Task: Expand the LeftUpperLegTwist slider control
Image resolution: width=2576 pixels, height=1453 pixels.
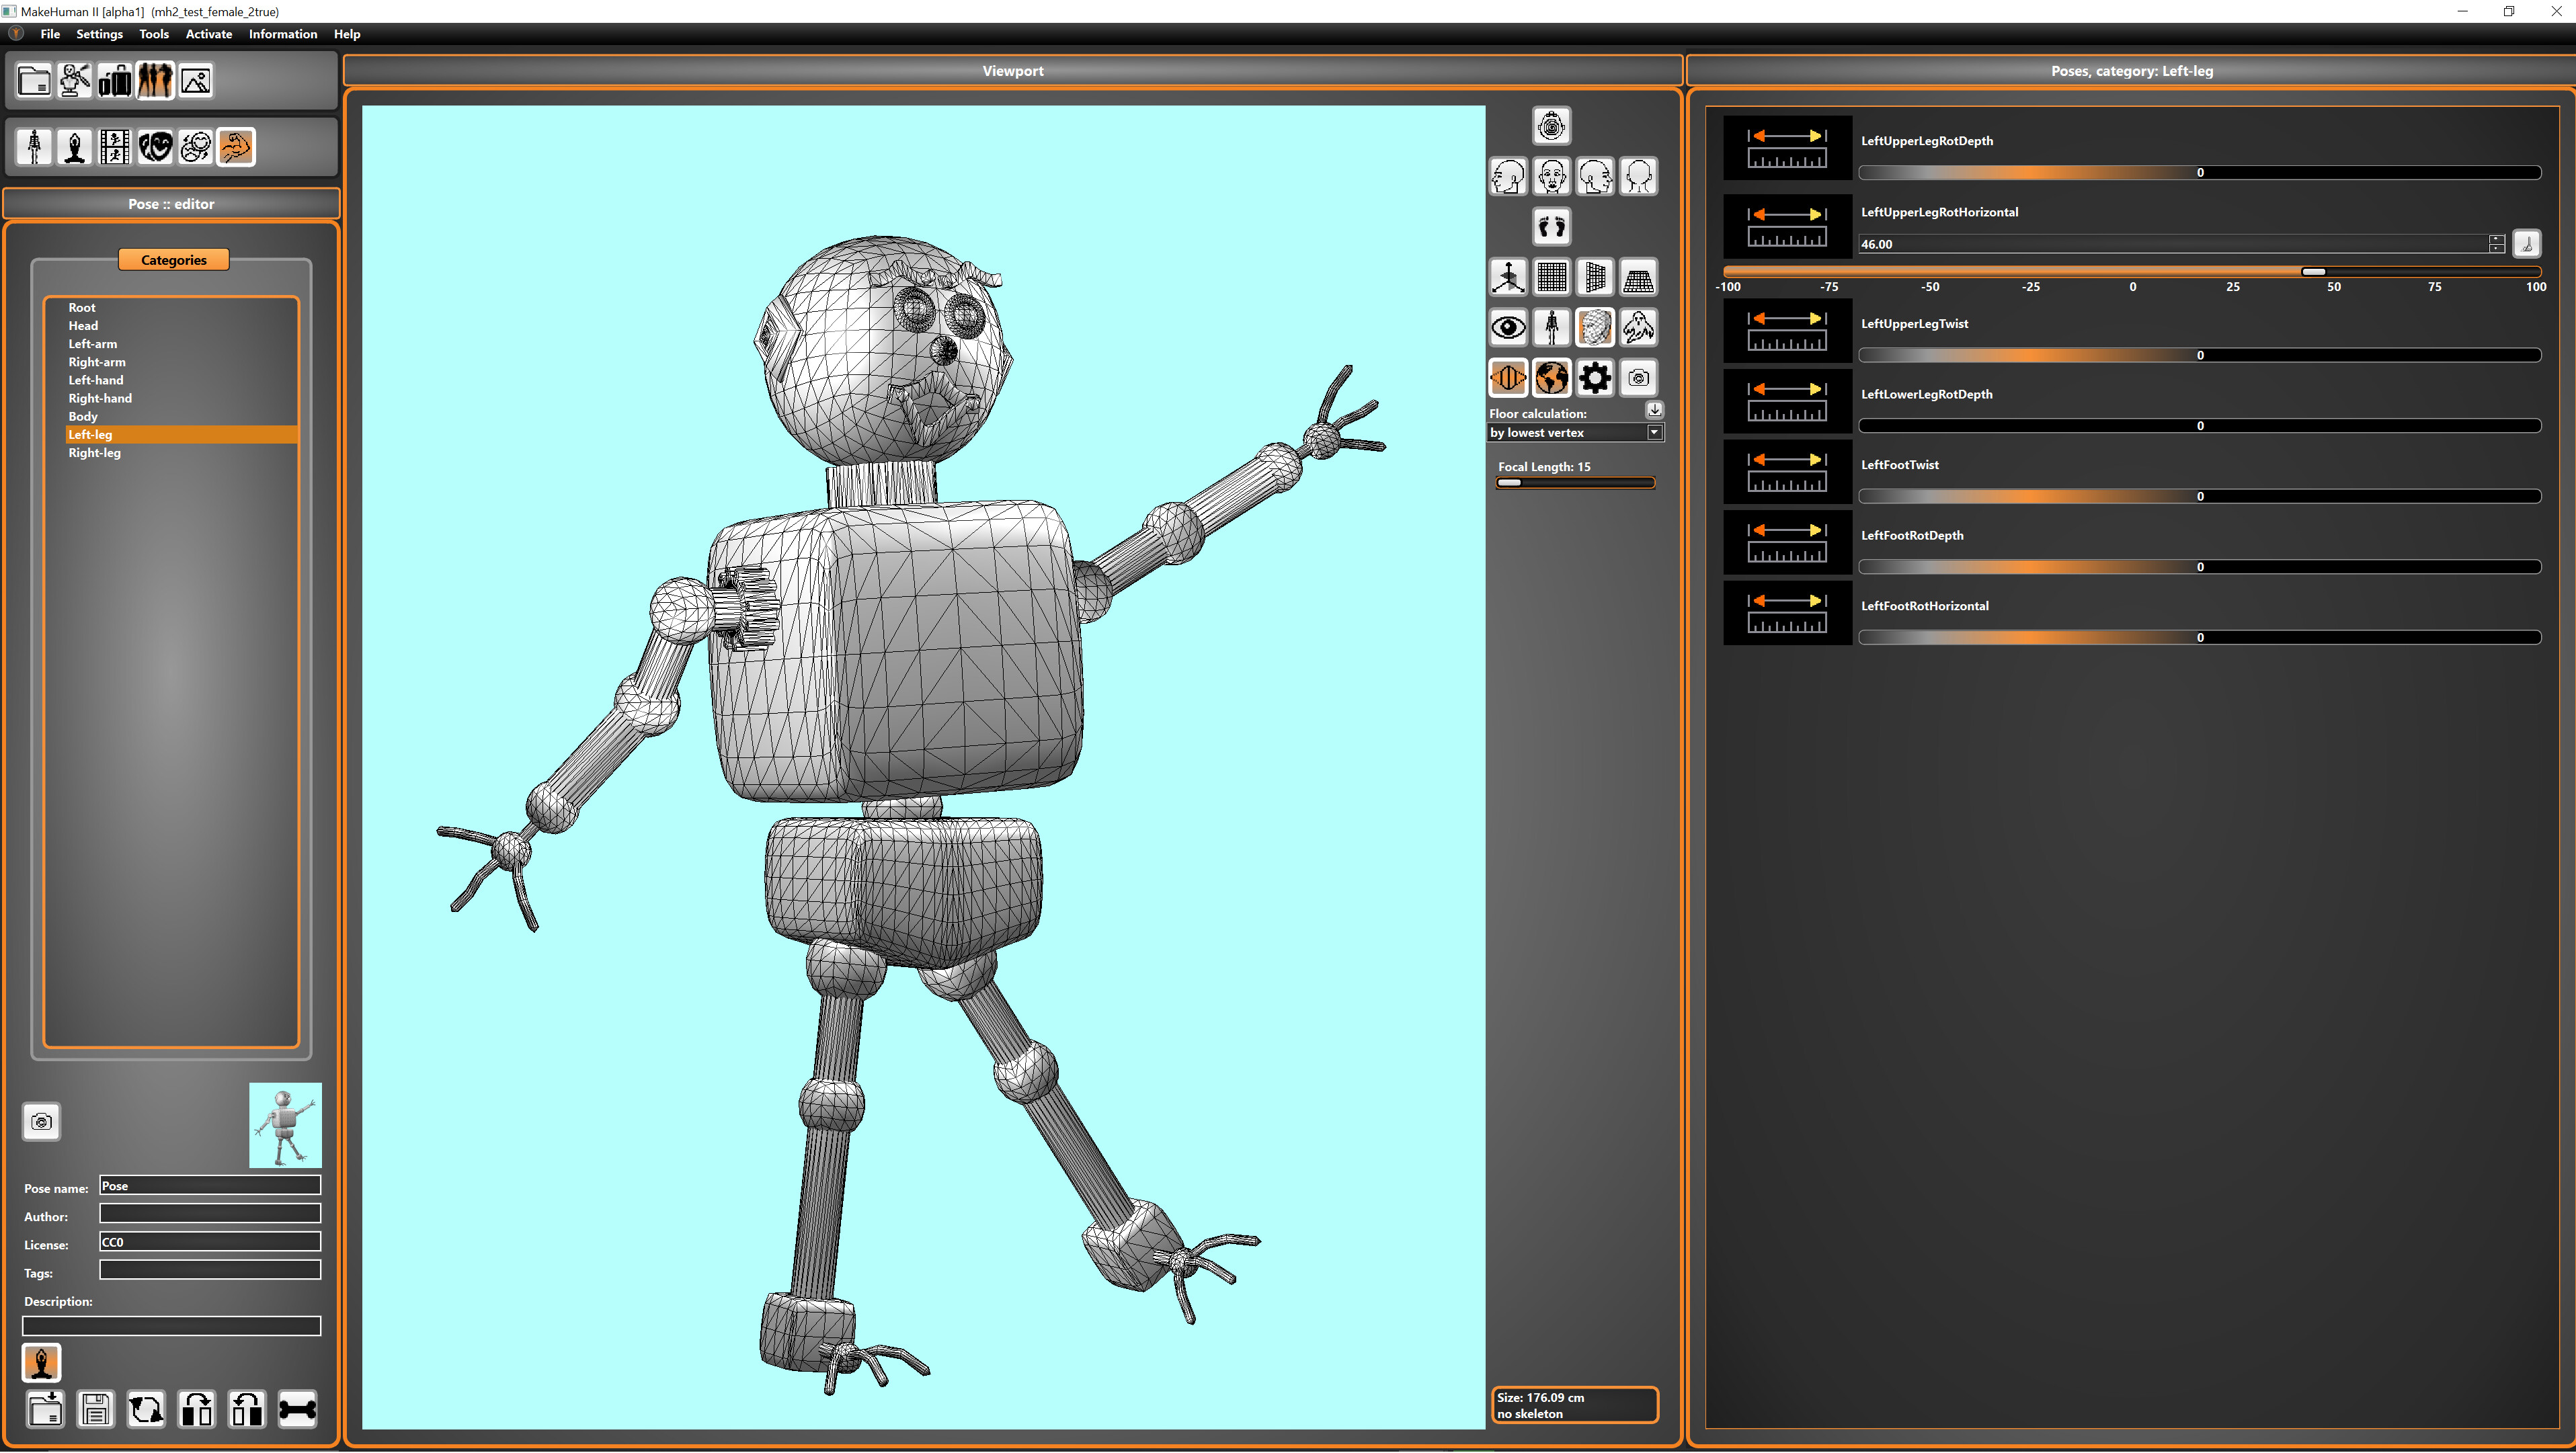Action: coord(1787,331)
